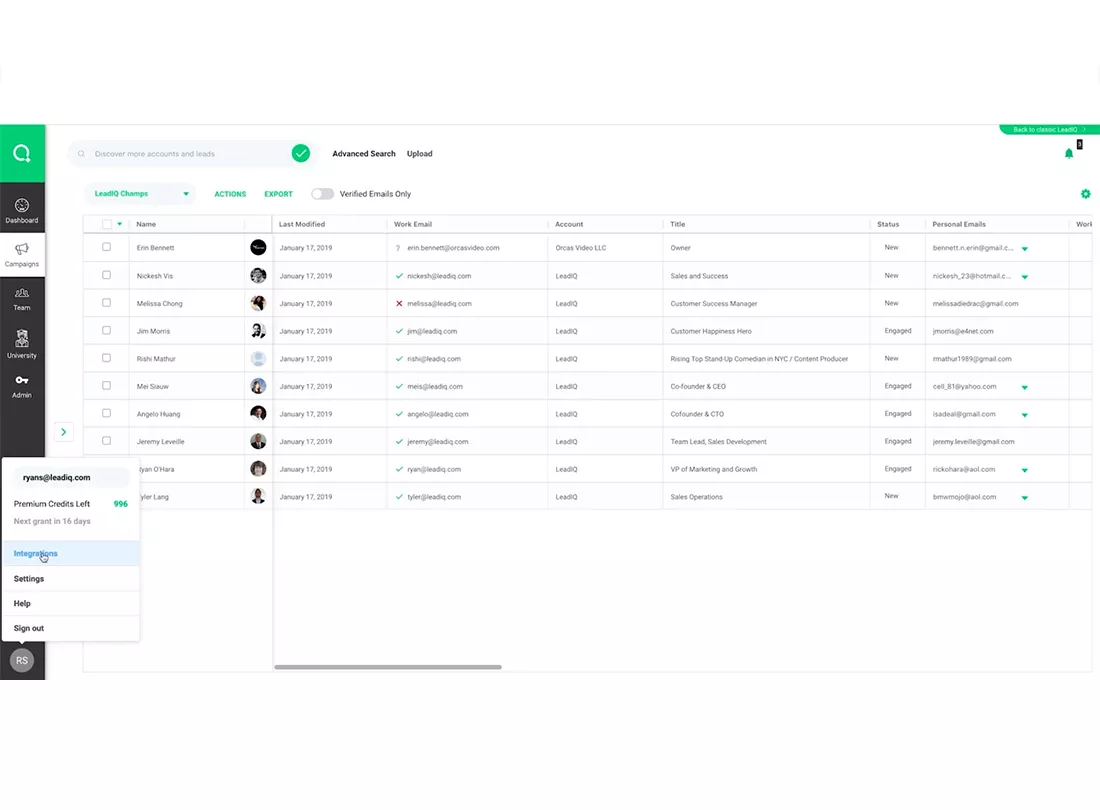Expand personal emails for nickesh_23@hotmail
Image resolution: width=1100 pixels, height=810 pixels.
click(1024, 277)
